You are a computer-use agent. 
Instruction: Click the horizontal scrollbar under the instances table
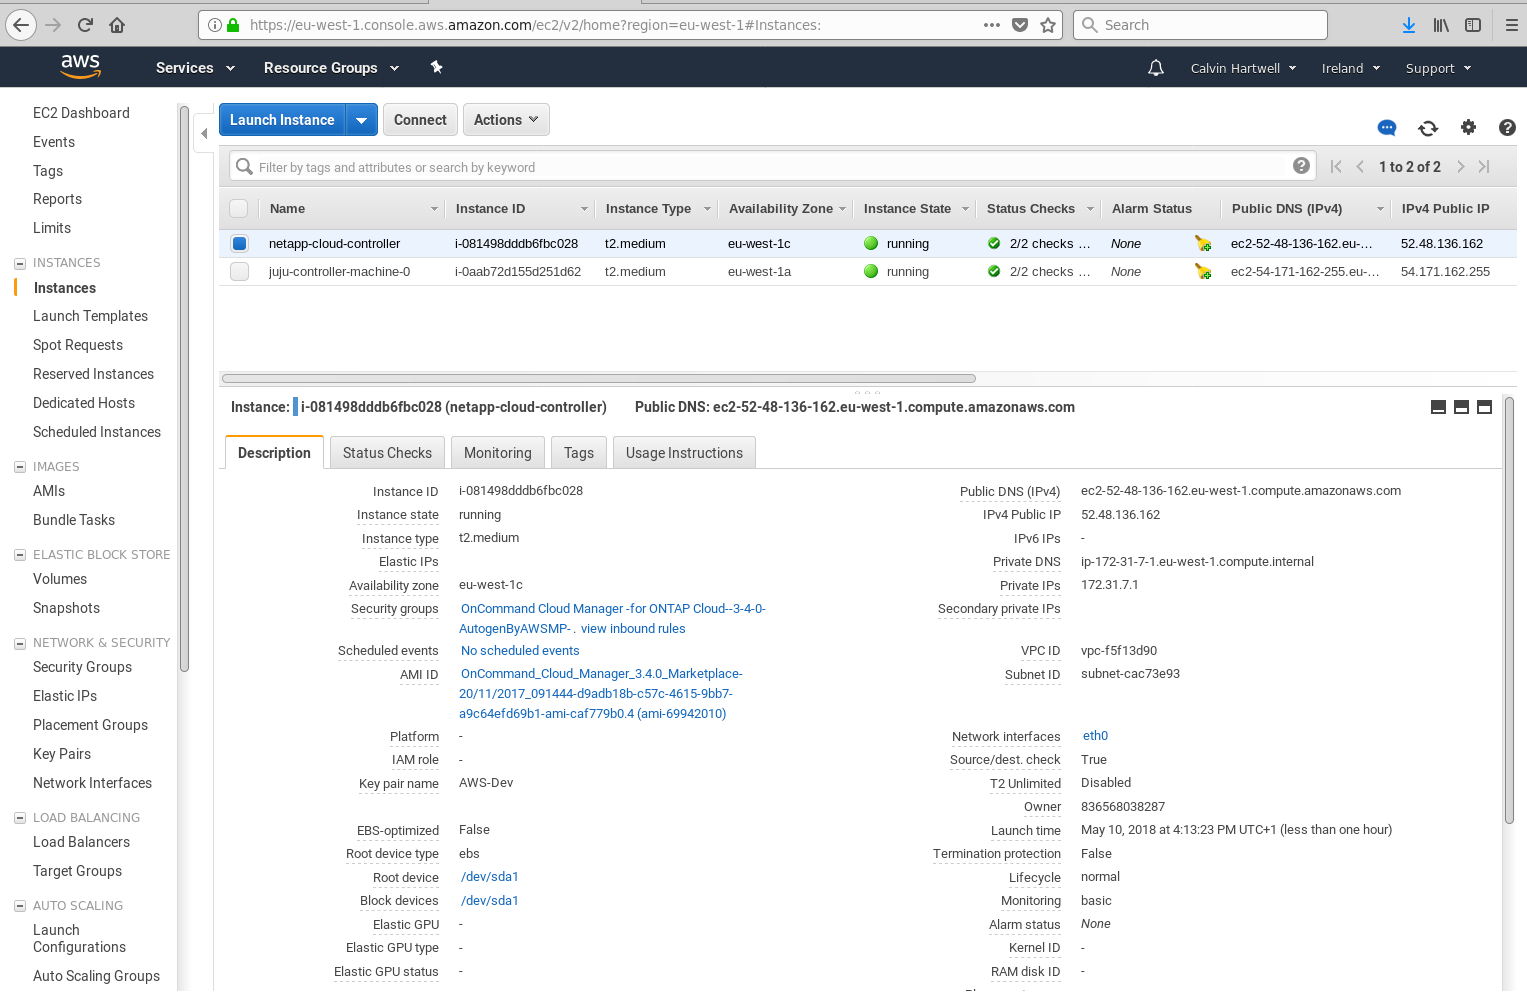(599, 379)
